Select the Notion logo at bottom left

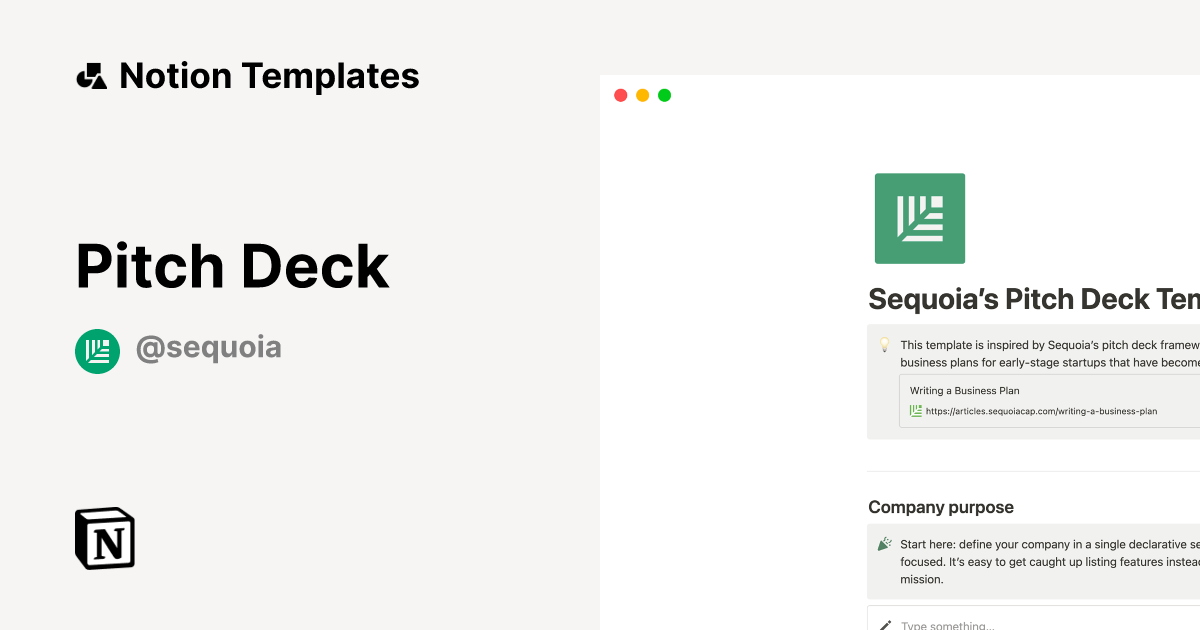coord(103,537)
